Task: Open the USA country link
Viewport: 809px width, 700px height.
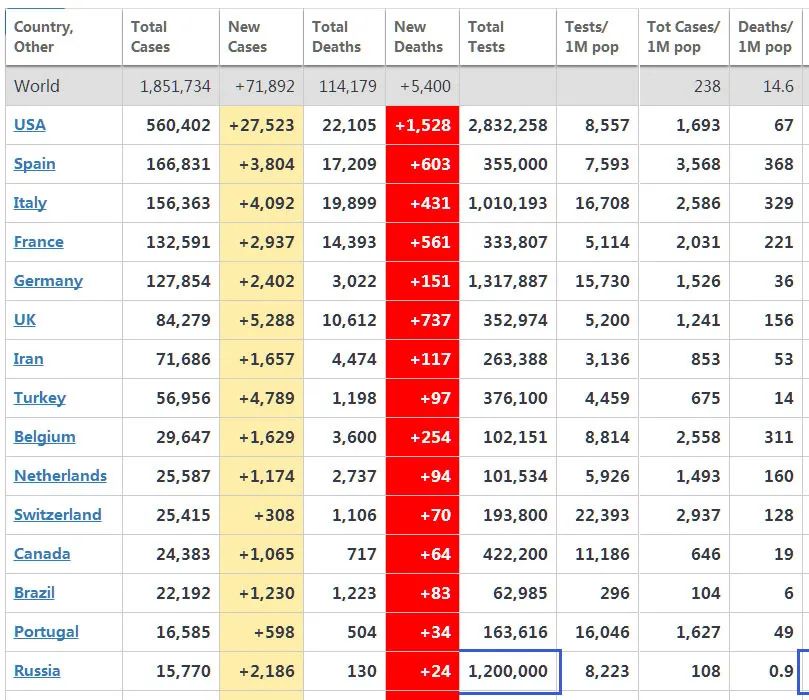Action: (x=30, y=125)
